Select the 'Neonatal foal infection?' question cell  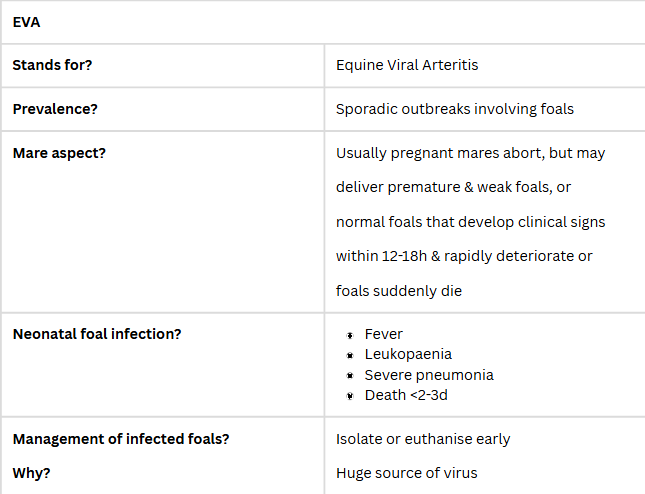[x=97, y=334]
